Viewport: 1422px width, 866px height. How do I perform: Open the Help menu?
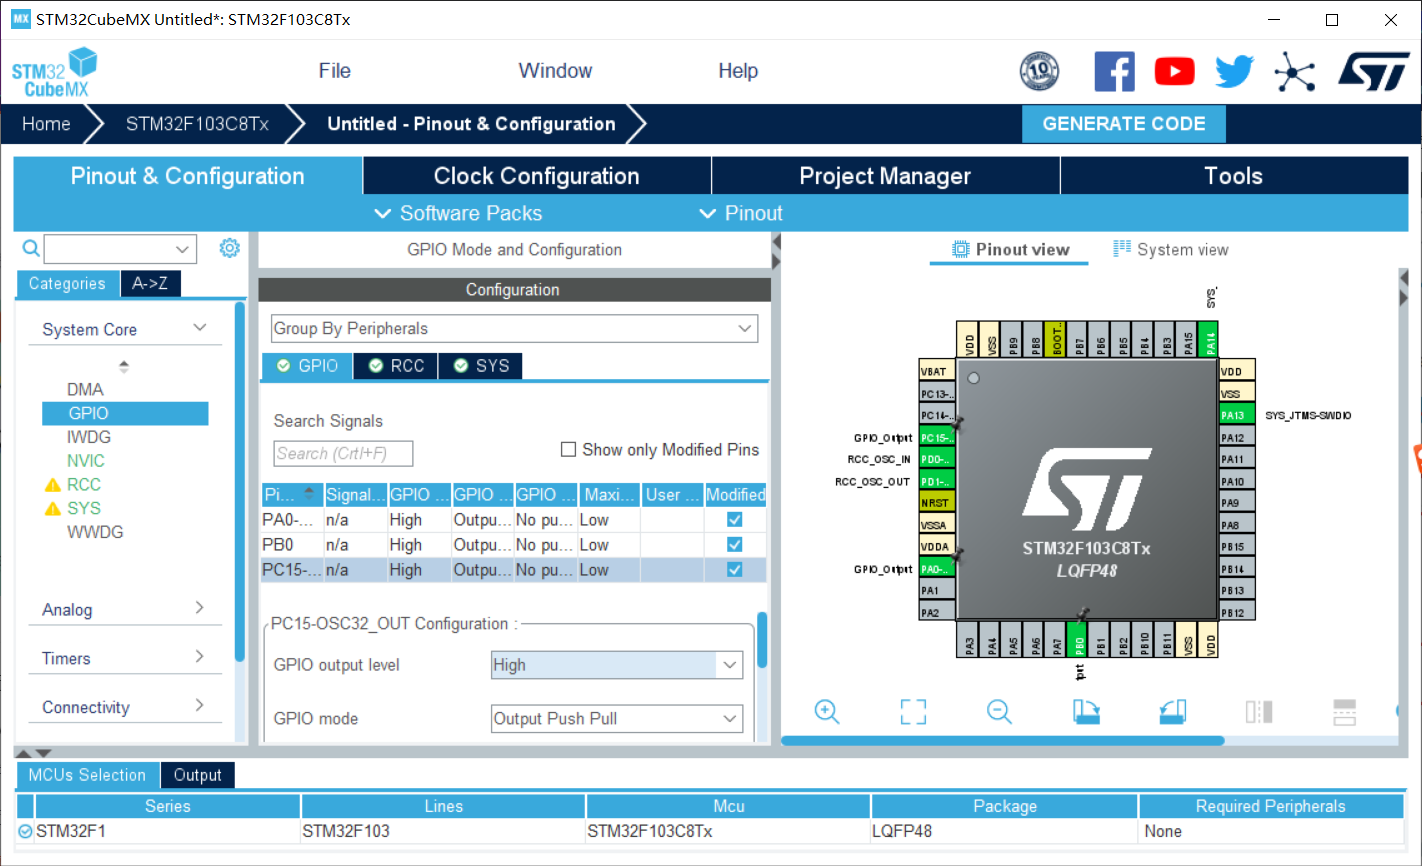(738, 71)
